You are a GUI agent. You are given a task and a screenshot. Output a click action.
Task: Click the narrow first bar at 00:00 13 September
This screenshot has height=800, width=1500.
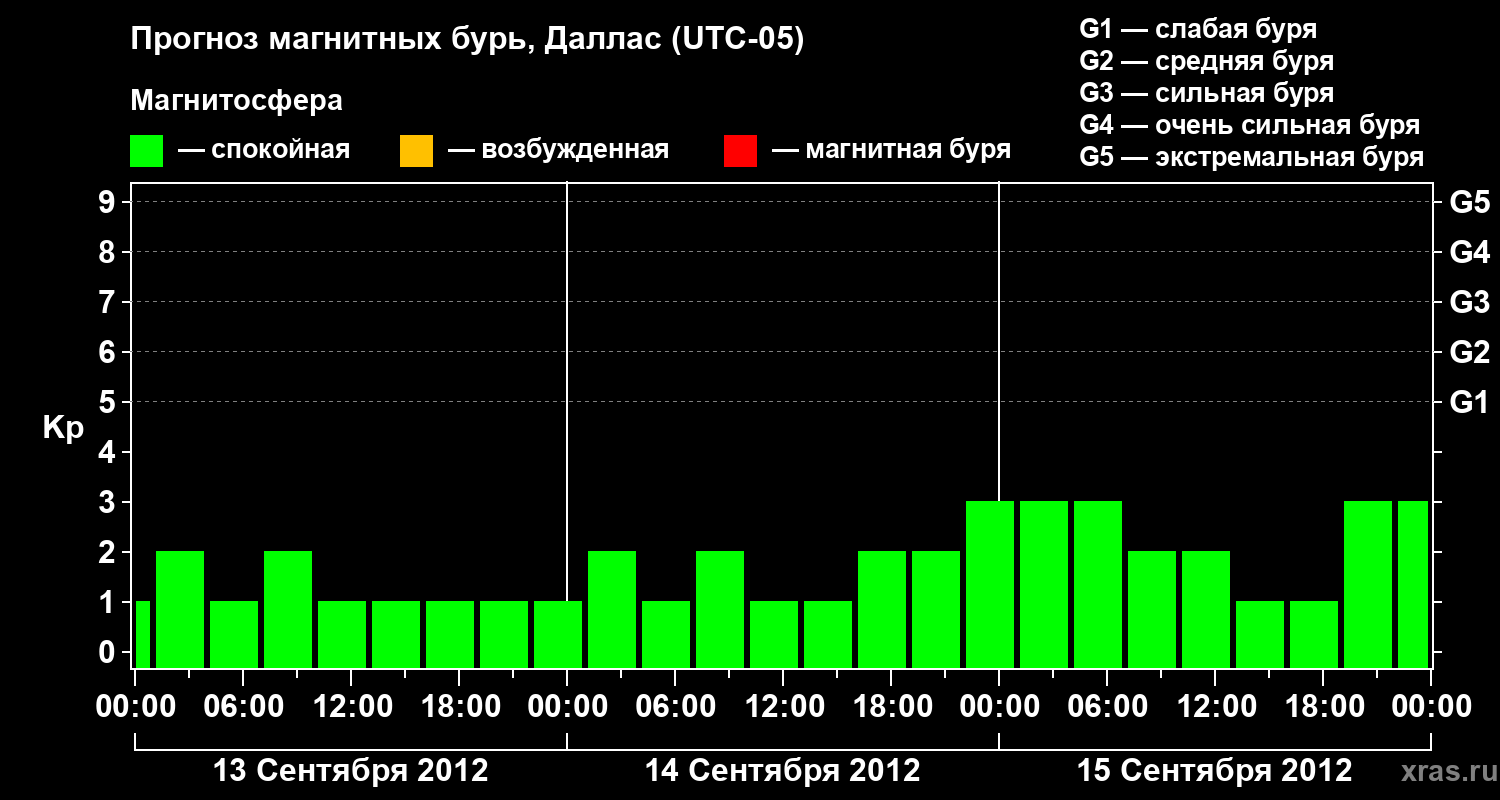pyautogui.click(x=142, y=634)
